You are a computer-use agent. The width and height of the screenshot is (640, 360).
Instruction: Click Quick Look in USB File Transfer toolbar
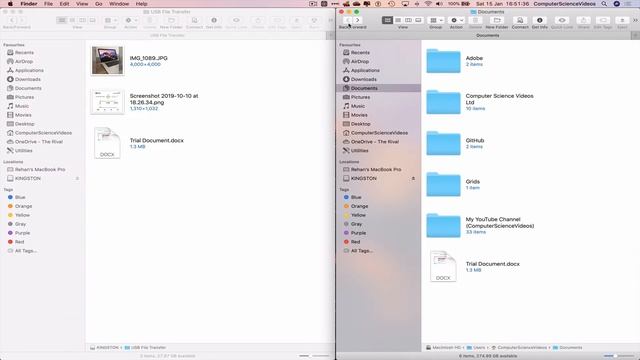(236, 20)
